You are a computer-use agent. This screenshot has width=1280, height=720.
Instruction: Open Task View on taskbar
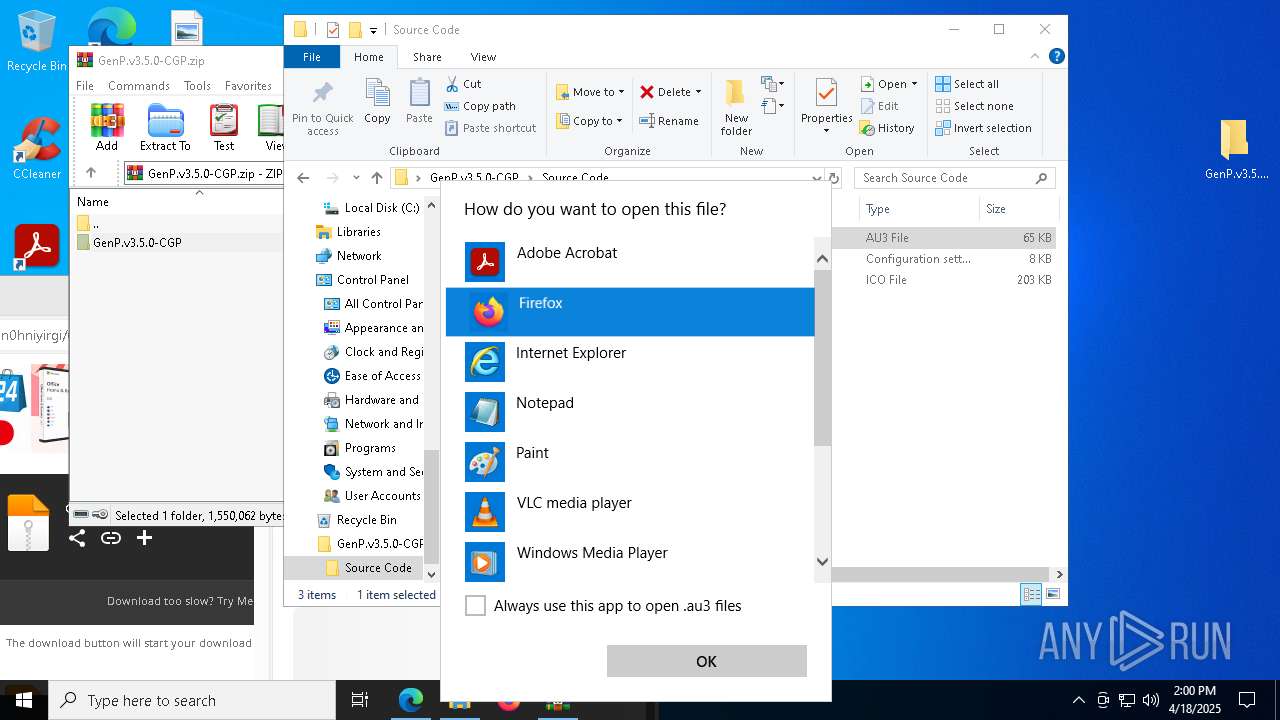pyautogui.click(x=360, y=700)
